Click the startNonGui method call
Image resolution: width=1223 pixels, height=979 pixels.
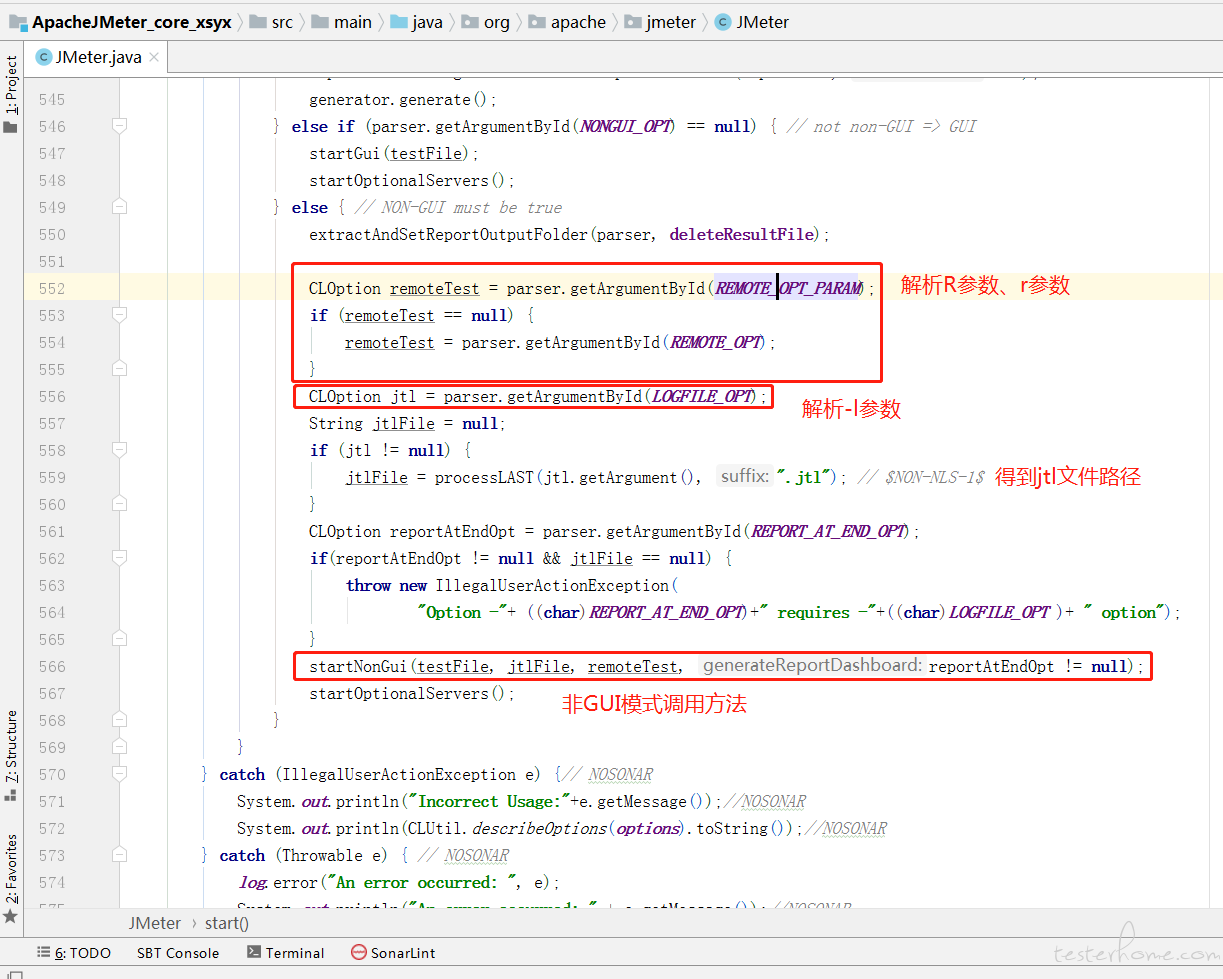pyautogui.click(x=358, y=666)
